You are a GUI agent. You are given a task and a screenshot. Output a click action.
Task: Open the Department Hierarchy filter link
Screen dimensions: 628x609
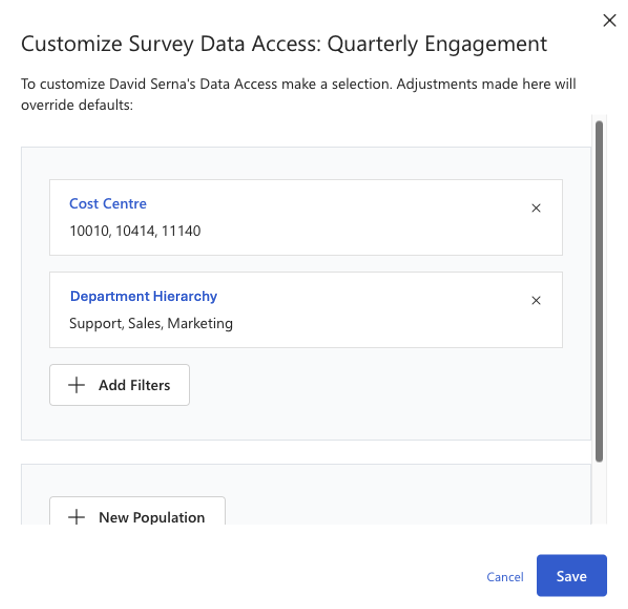[143, 296]
